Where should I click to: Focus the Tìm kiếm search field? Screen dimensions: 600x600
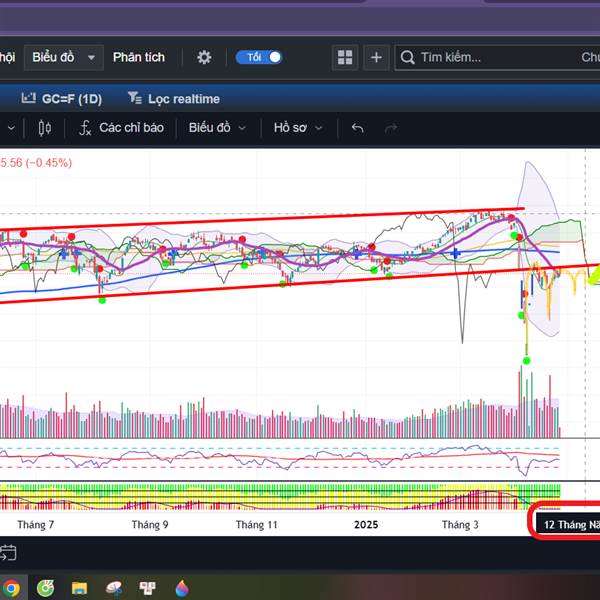[x=497, y=57]
